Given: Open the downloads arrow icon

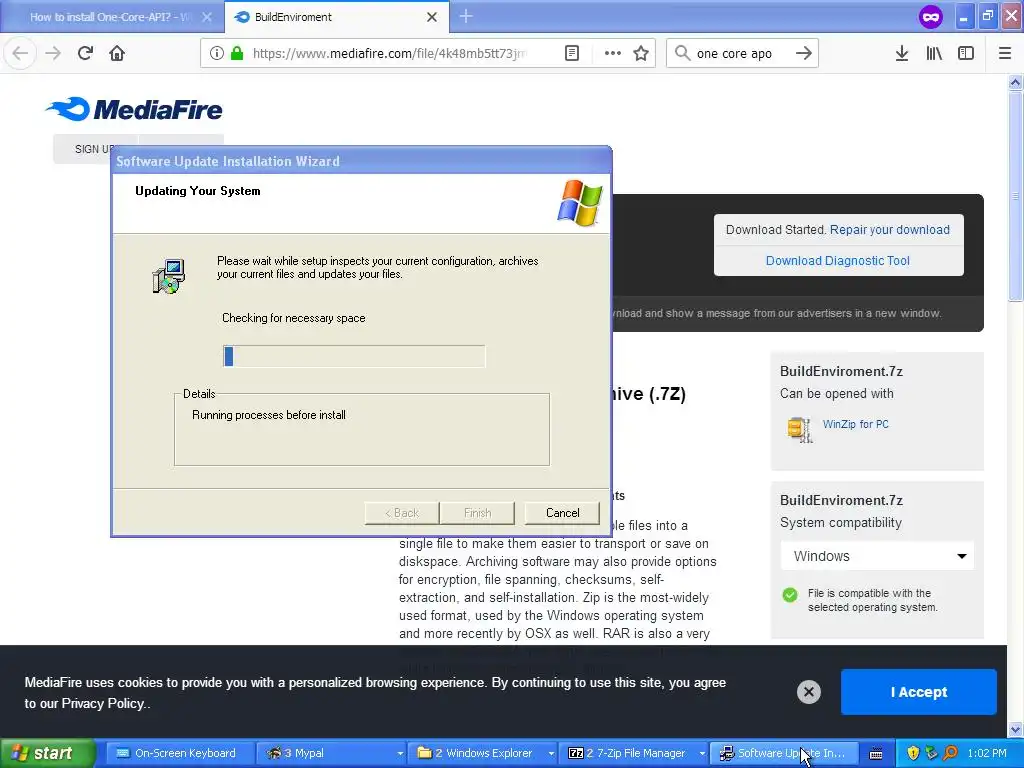Looking at the screenshot, I should point(902,53).
